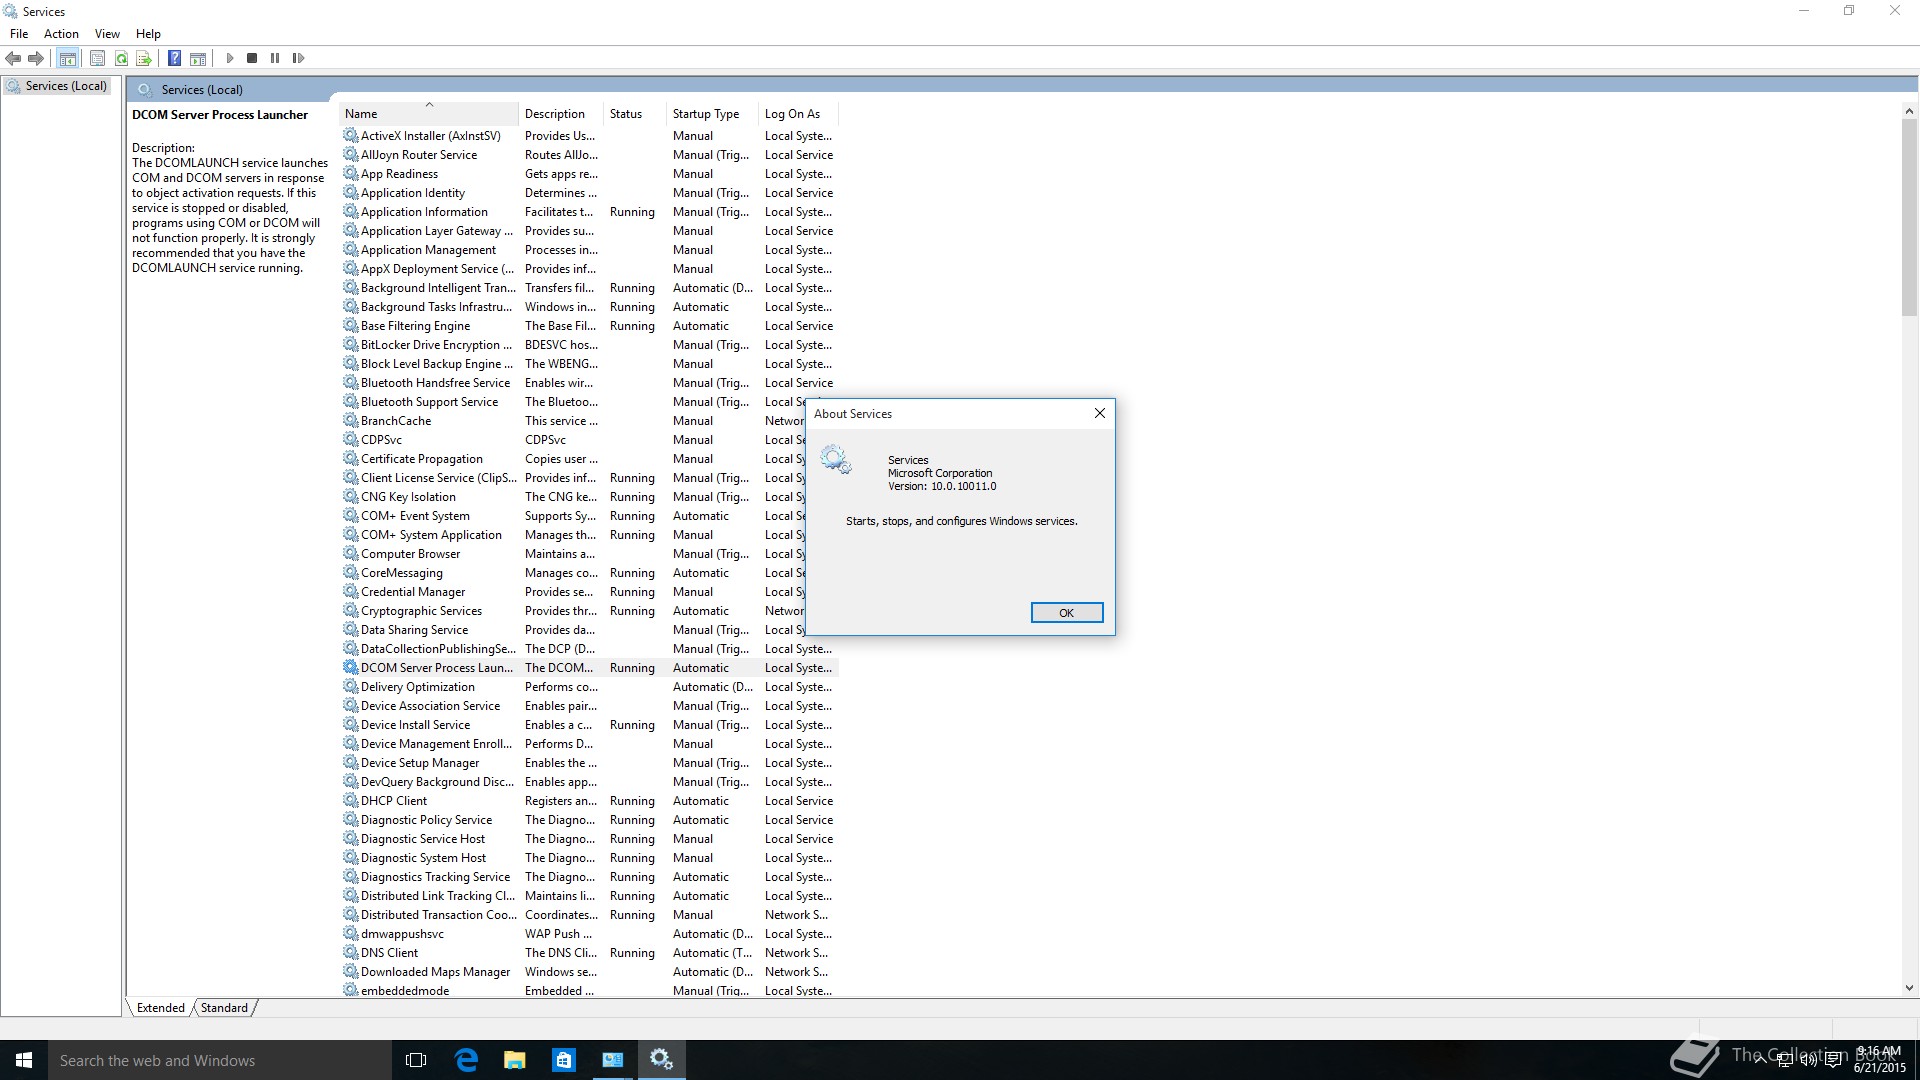
Task: Select Cryptographic Services row name
Action: point(421,611)
